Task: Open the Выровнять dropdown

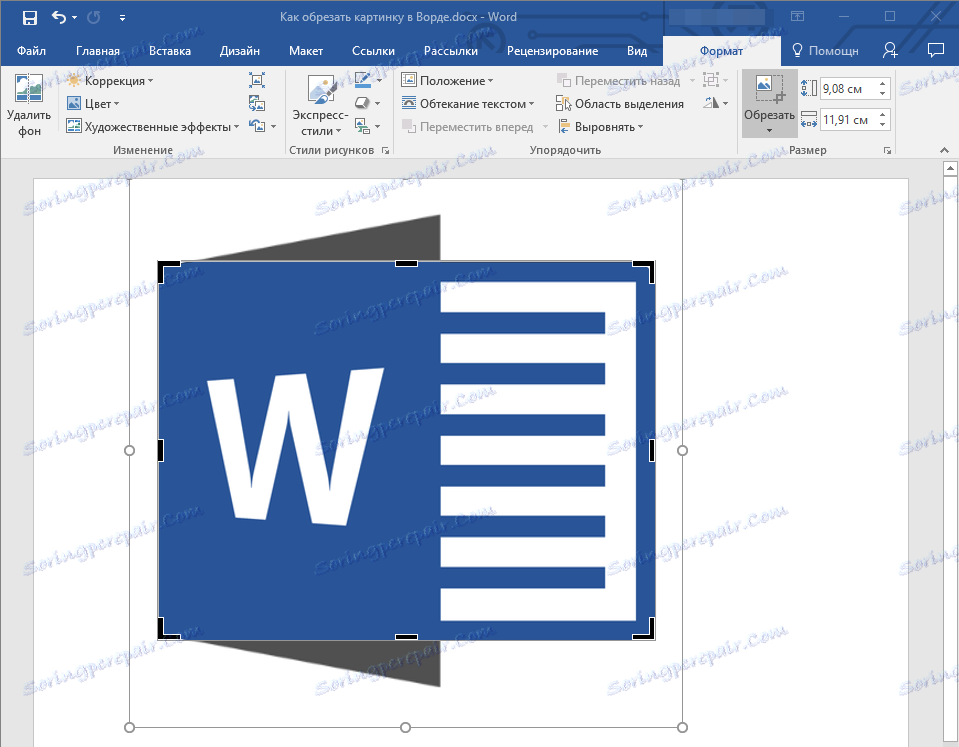Action: [600, 127]
